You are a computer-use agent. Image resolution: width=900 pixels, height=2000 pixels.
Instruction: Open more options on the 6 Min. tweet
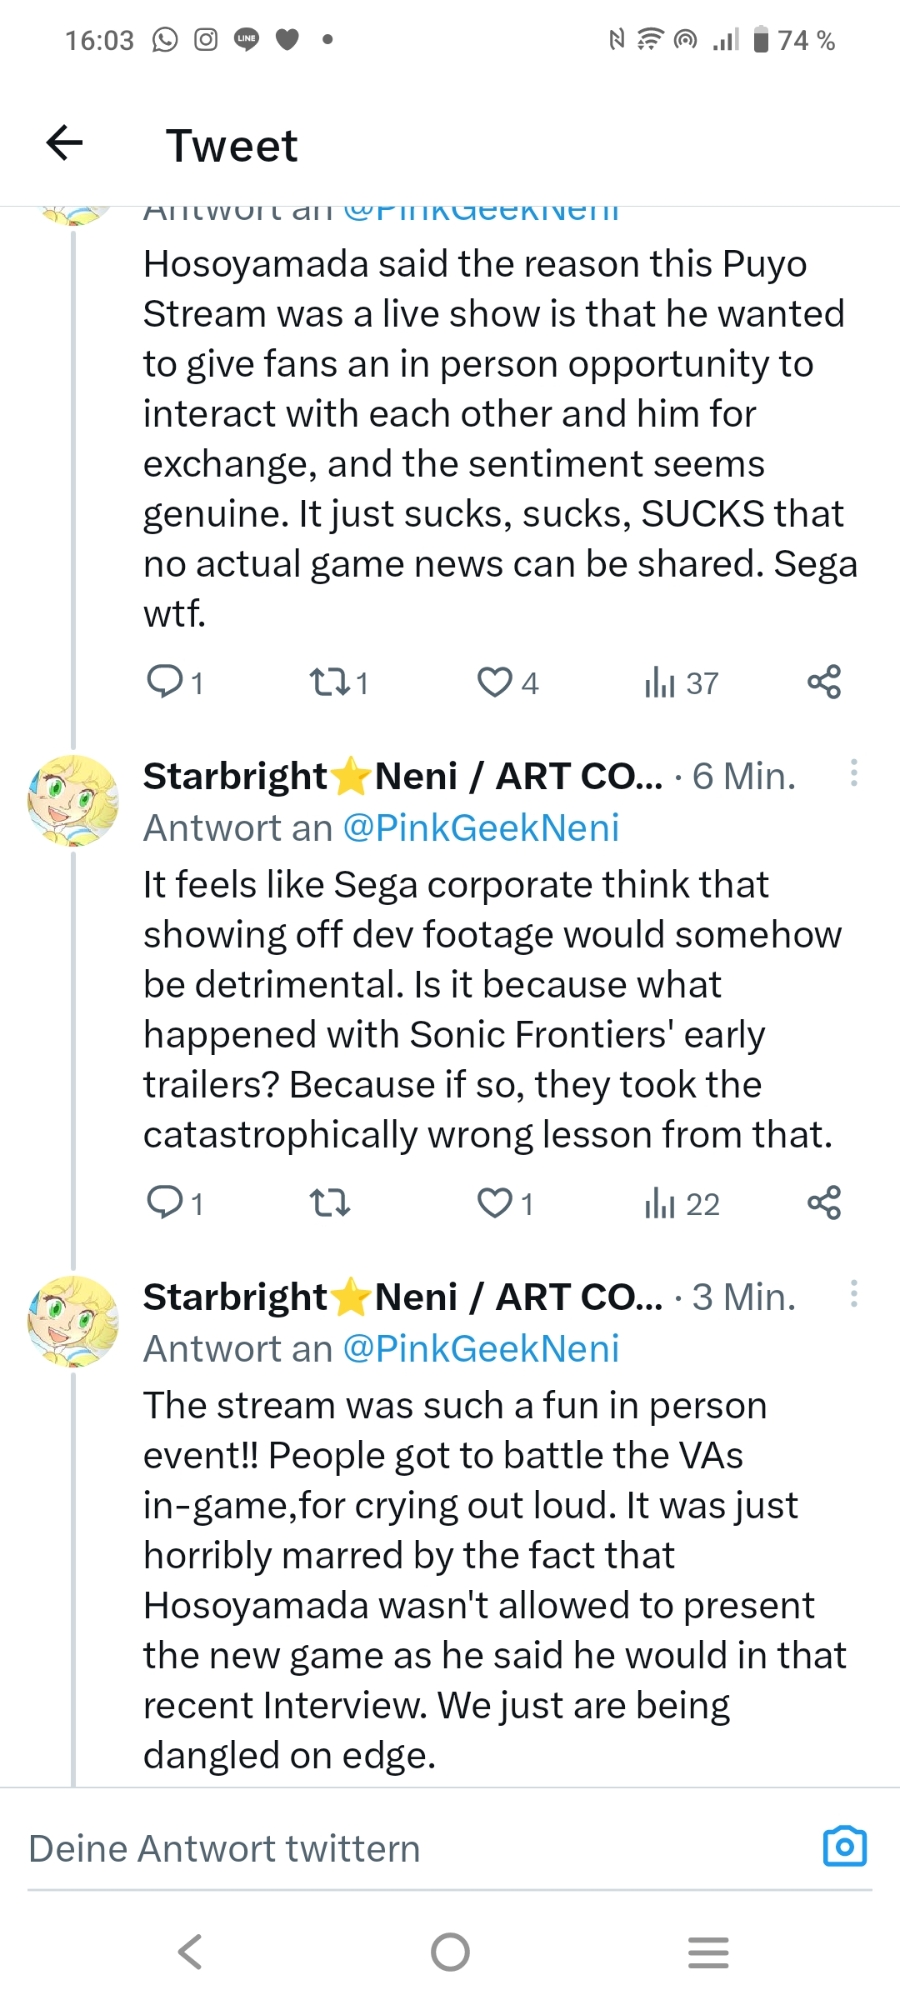click(853, 773)
